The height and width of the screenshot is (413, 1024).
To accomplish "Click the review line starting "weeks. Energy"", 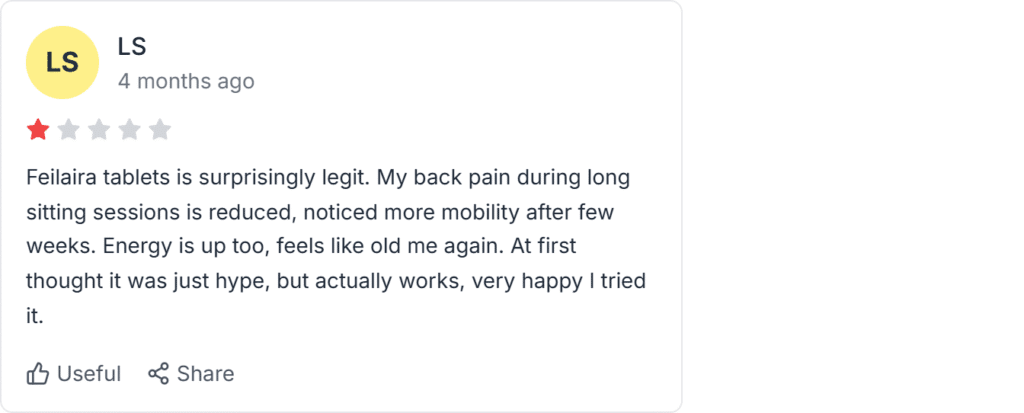I will coord(301,247).
